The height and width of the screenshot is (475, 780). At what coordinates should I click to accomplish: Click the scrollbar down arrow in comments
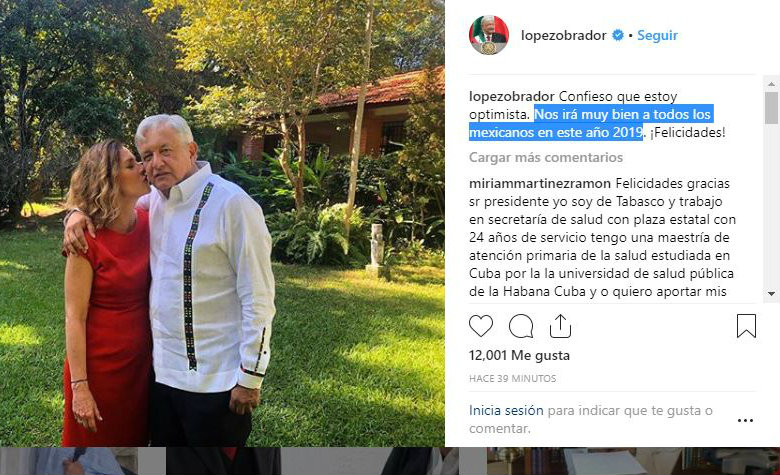tap(771, 294)
